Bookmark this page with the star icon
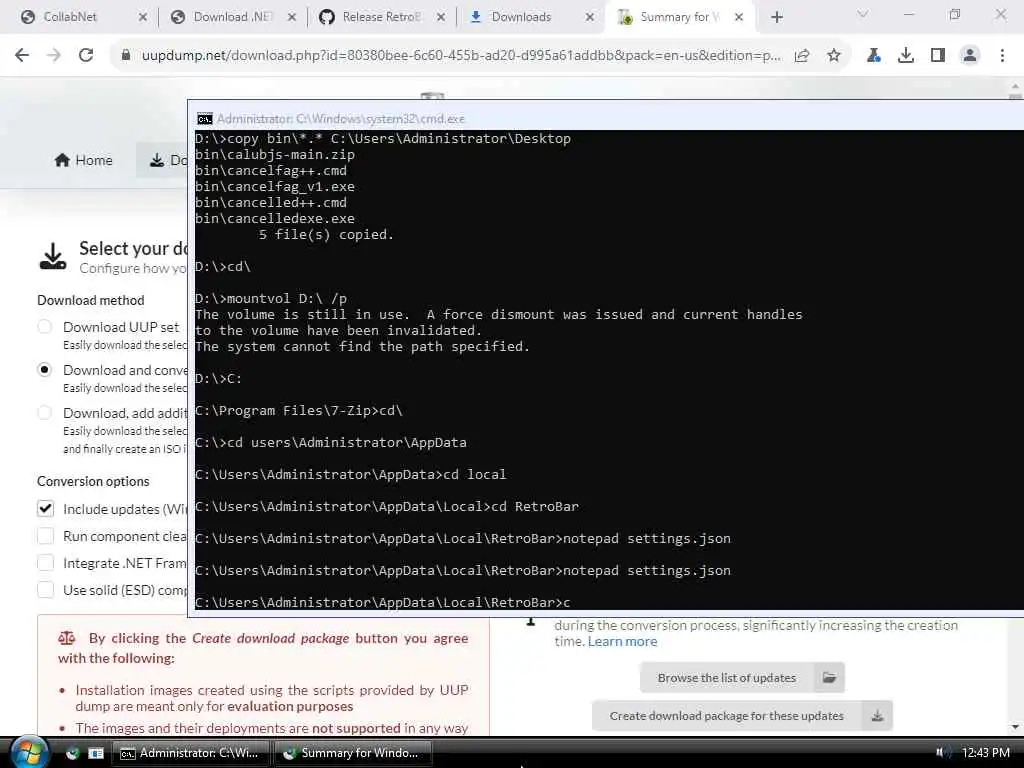Screen dimensions: 1024x768 (x=834, y=56)
